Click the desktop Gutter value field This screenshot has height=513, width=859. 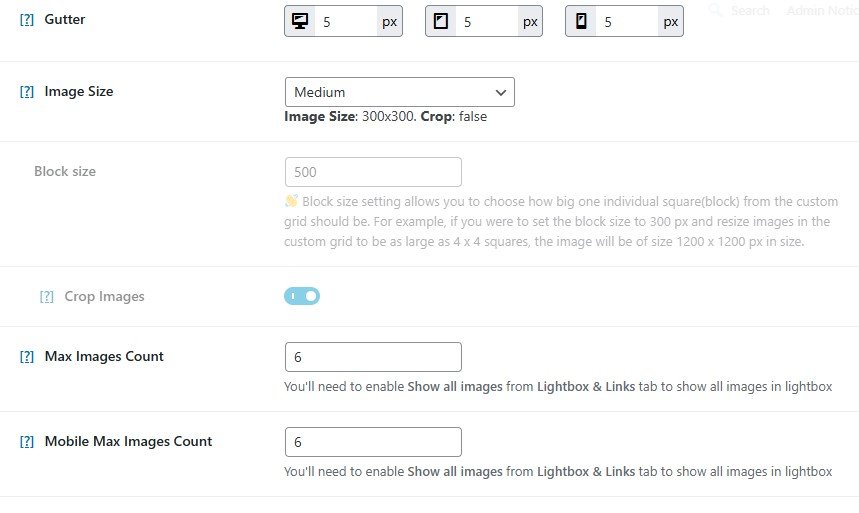click(x=345, y=21)
